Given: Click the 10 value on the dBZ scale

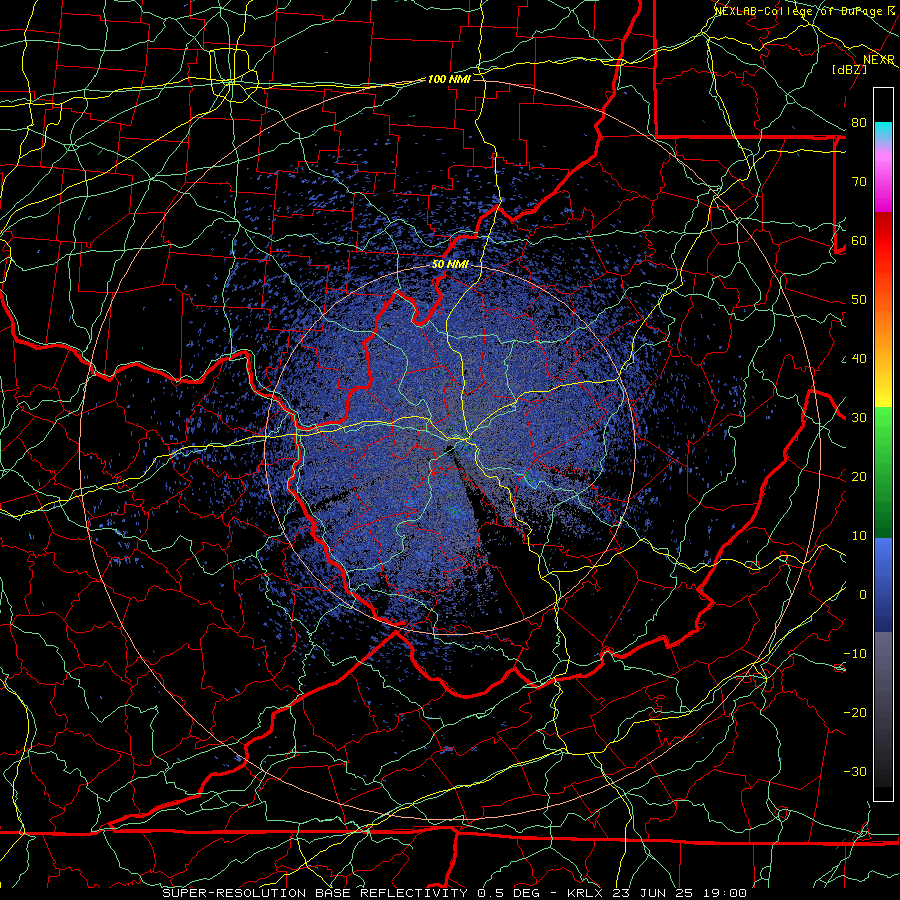Looking at the screenshot, I should click(x=859, y=536).
